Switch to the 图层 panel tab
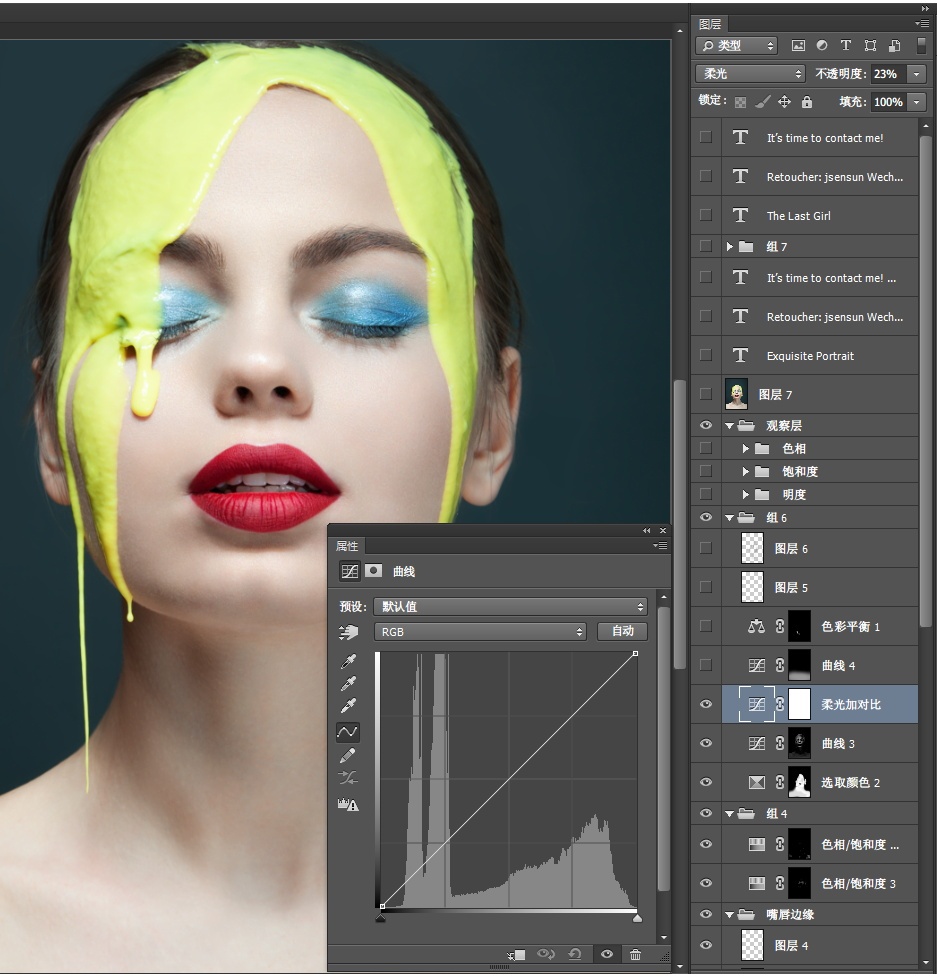Screen dimensions: 937x976 coord(710,24)
